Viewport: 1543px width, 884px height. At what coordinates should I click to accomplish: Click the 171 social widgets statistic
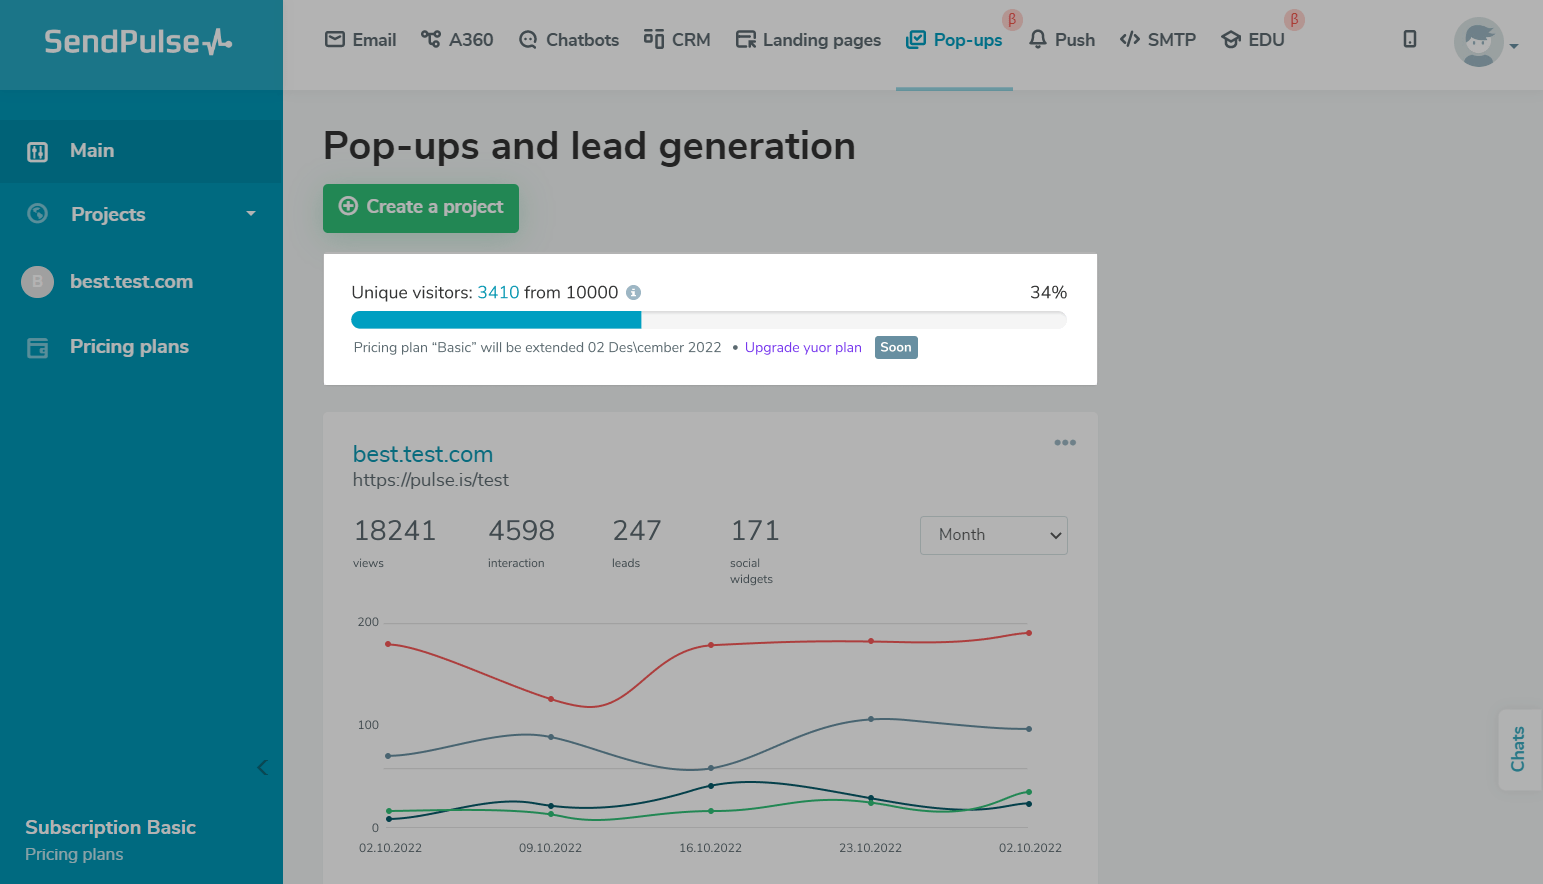(x=755, y=531)
